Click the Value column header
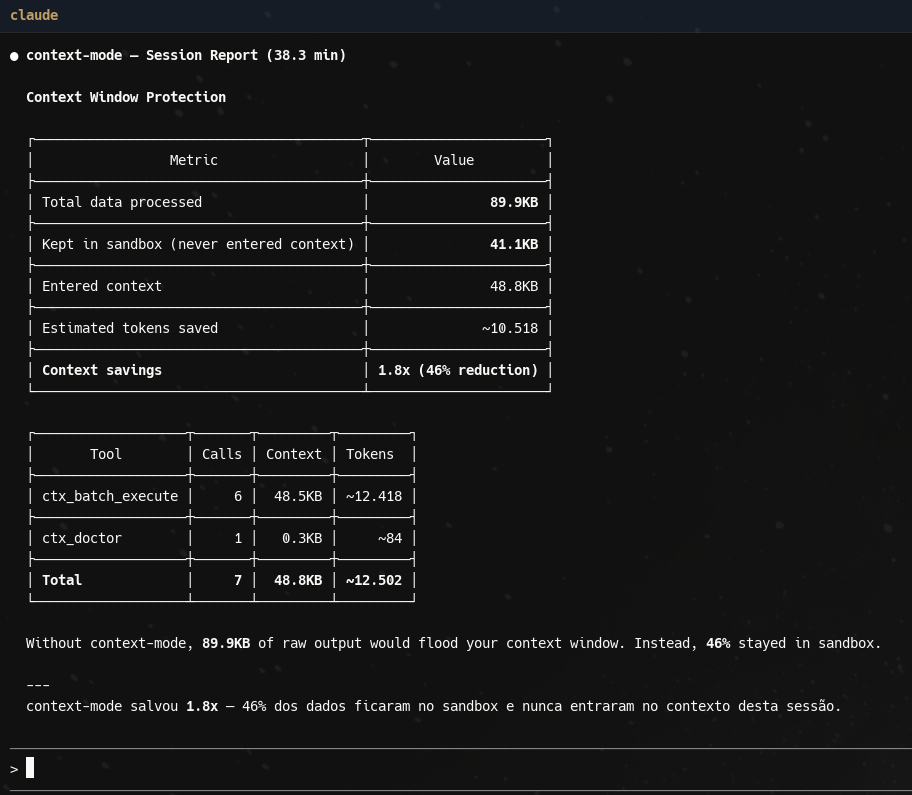 point(453,160)
